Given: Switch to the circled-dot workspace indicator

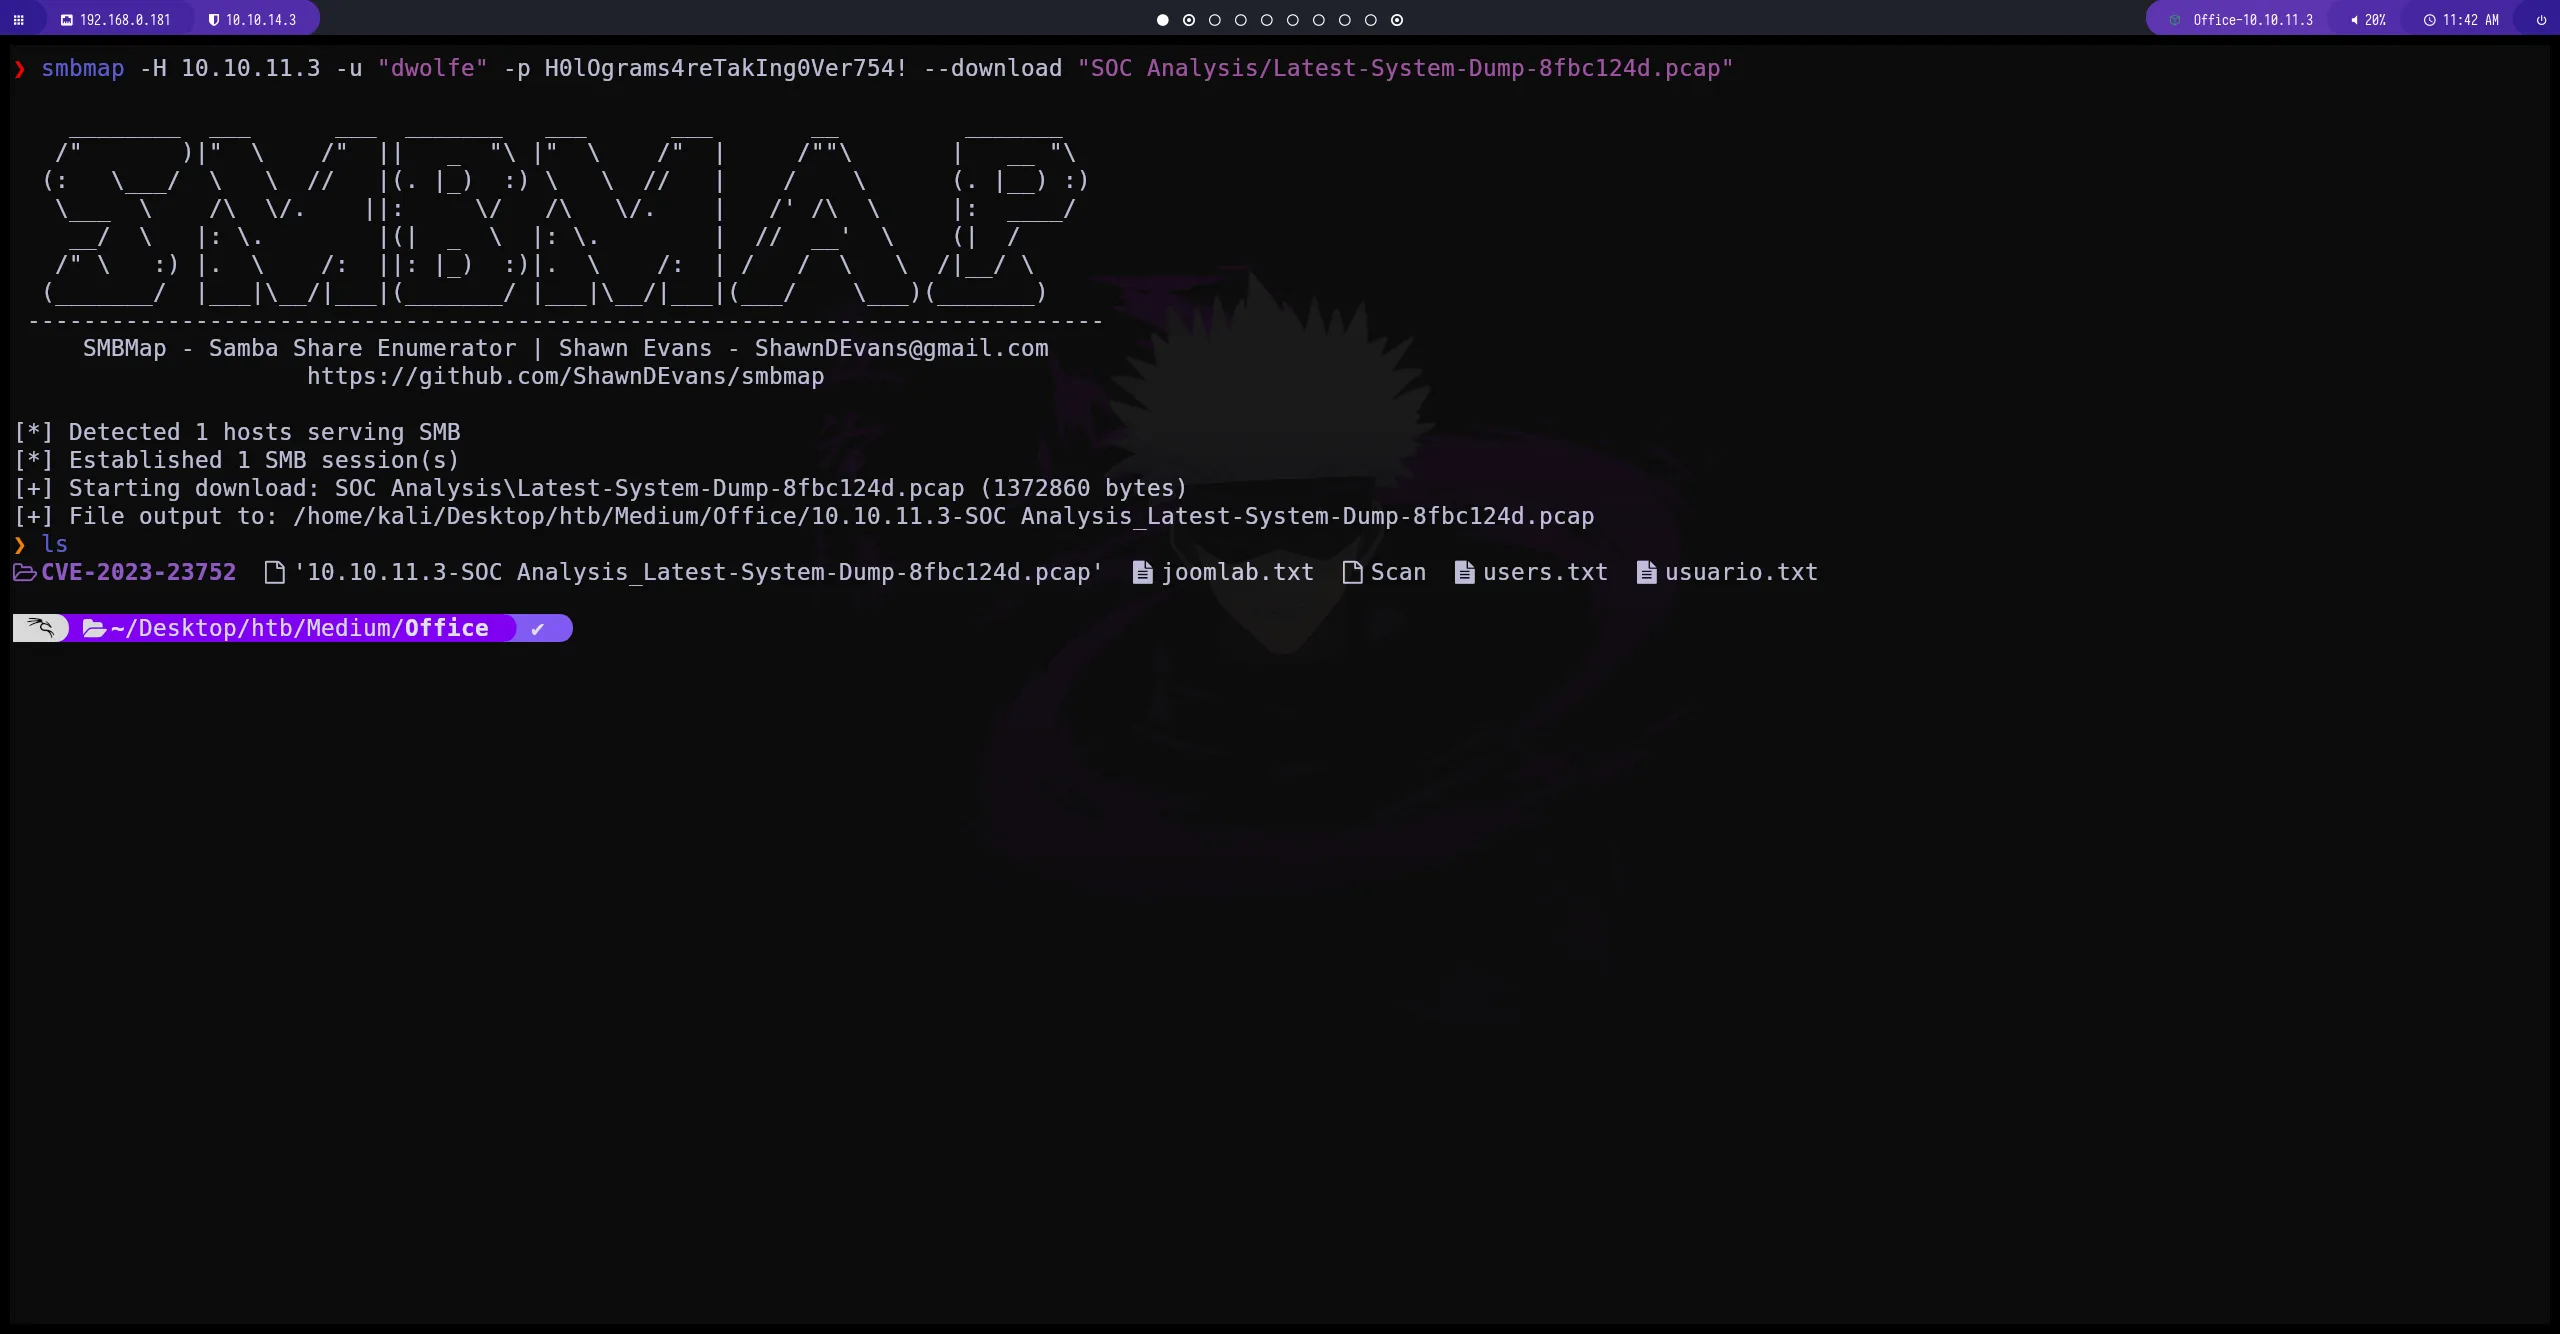Looking at the screenshot, I should (1188, 19).
